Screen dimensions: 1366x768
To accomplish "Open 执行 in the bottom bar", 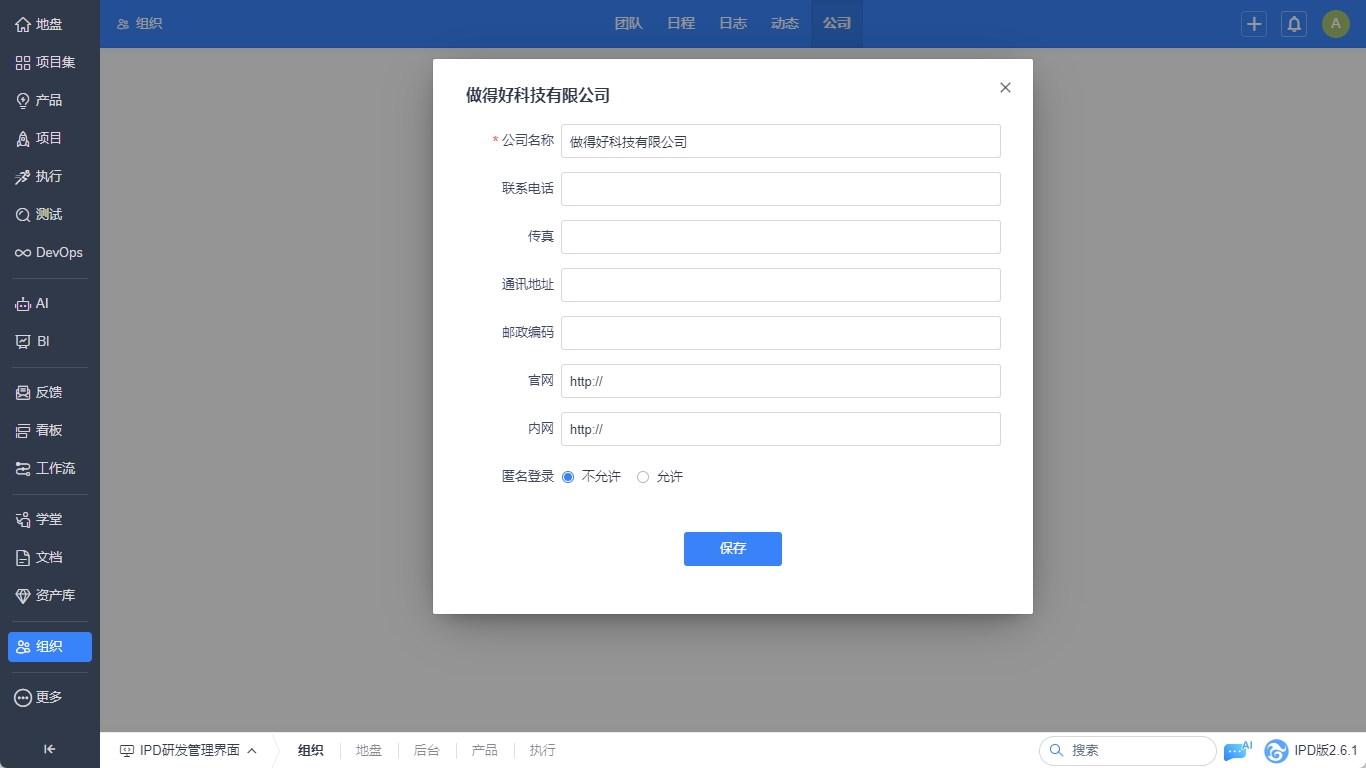I will pyautogui.click(x=543, y=750).
